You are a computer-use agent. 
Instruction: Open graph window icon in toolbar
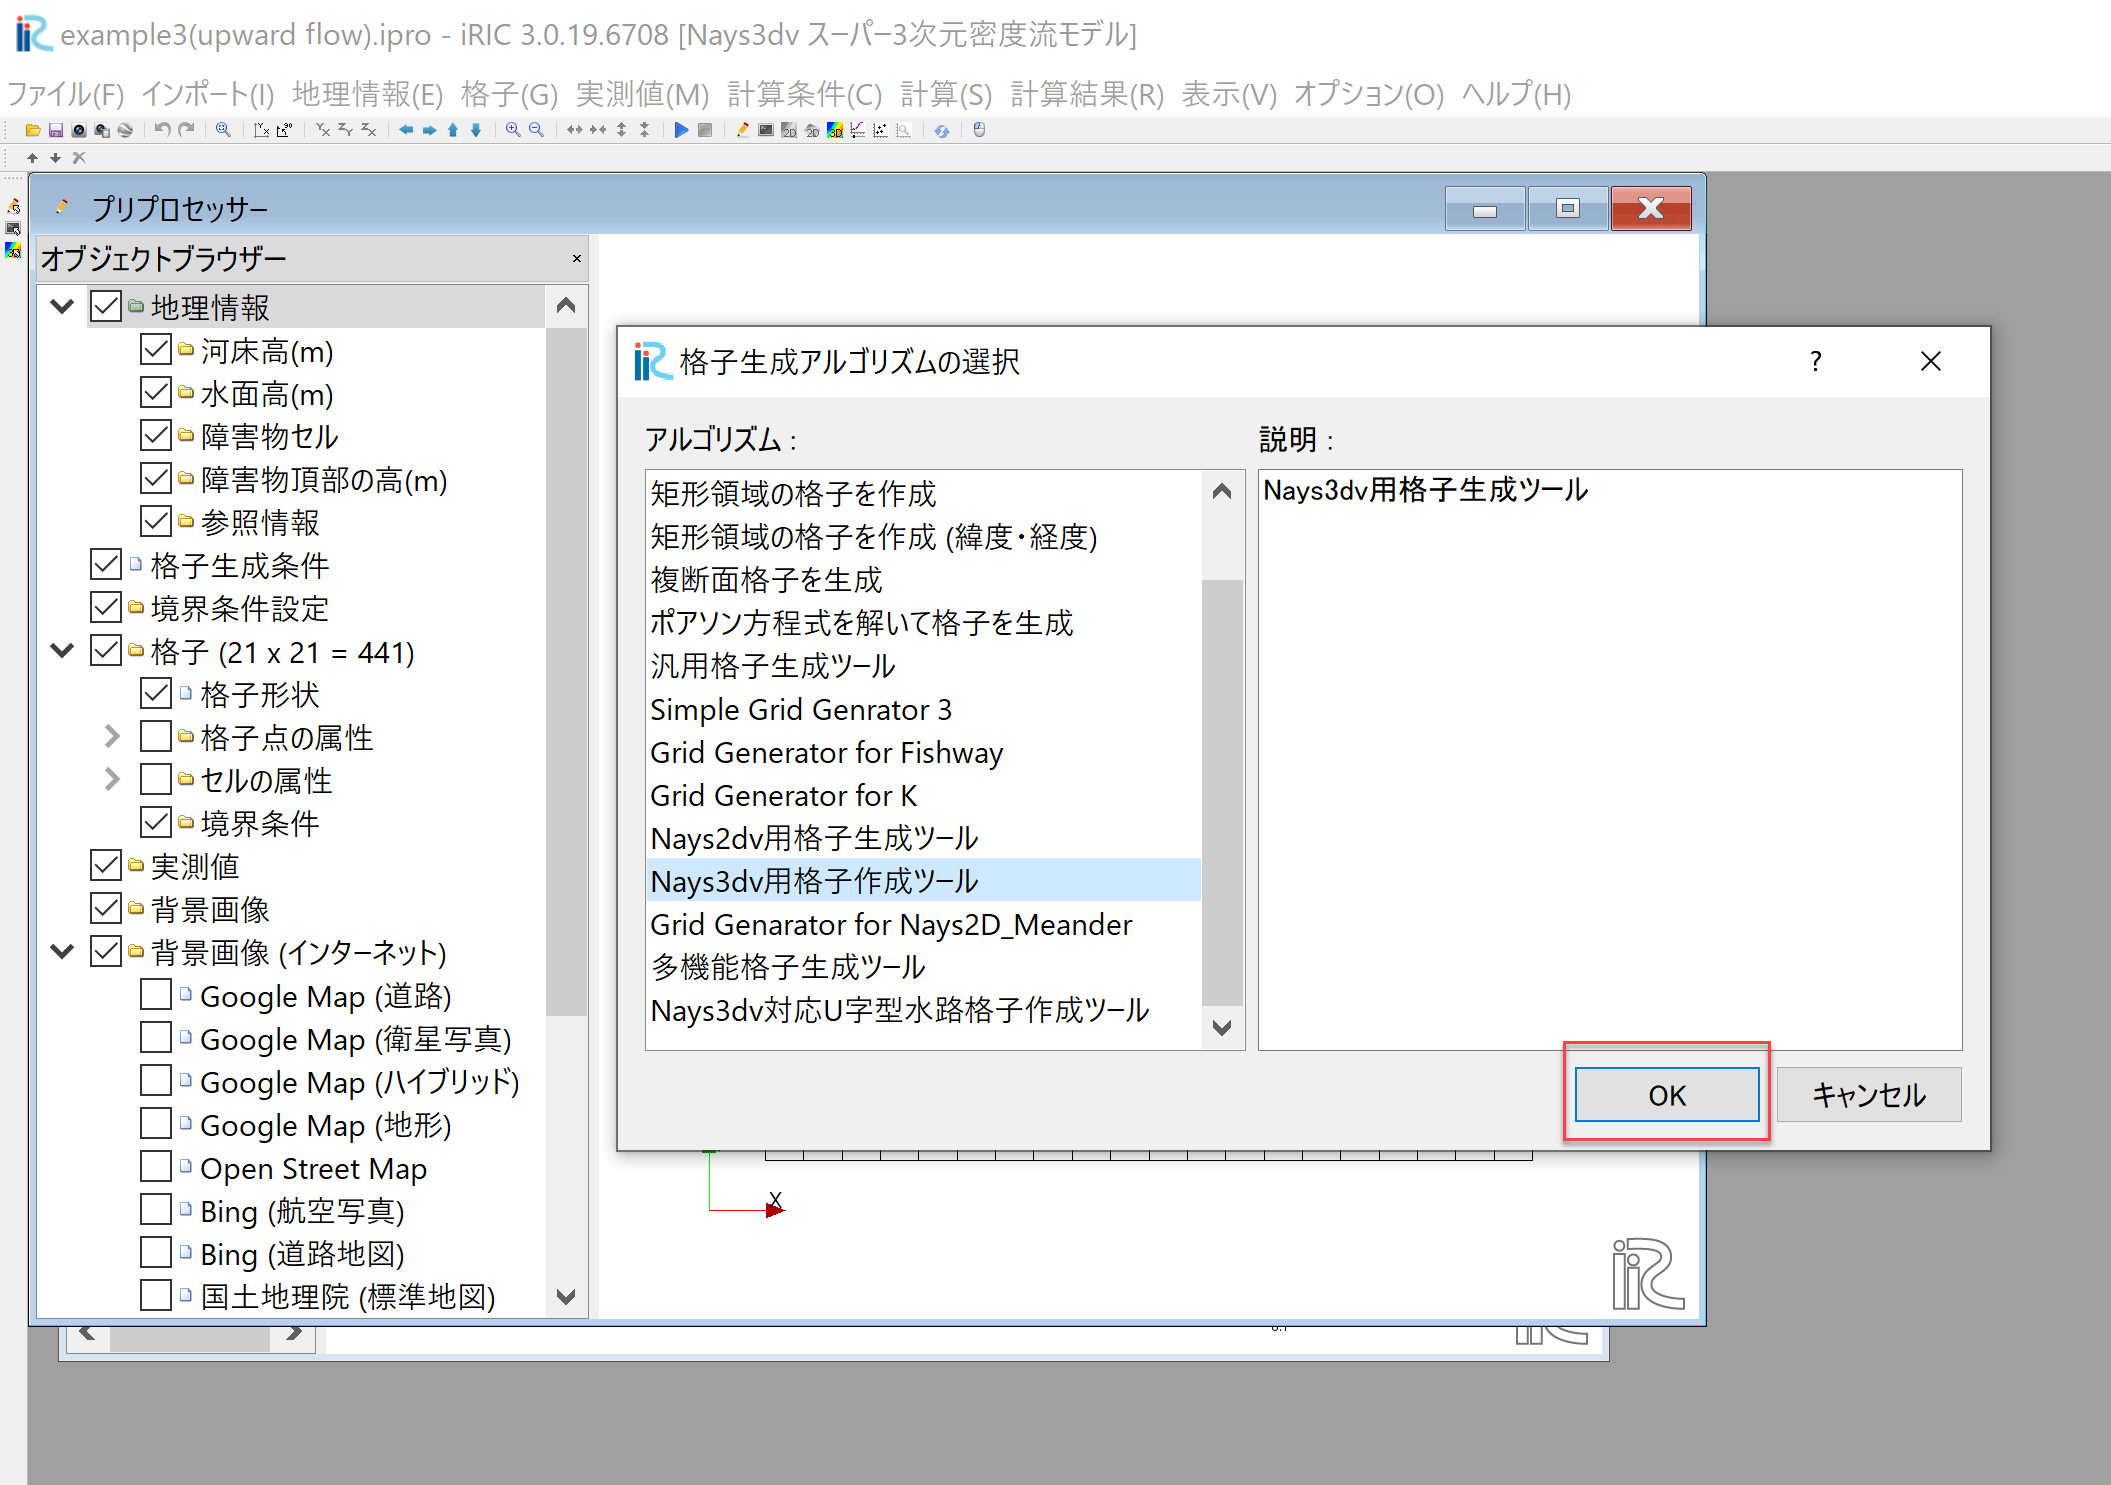point(858,130)
